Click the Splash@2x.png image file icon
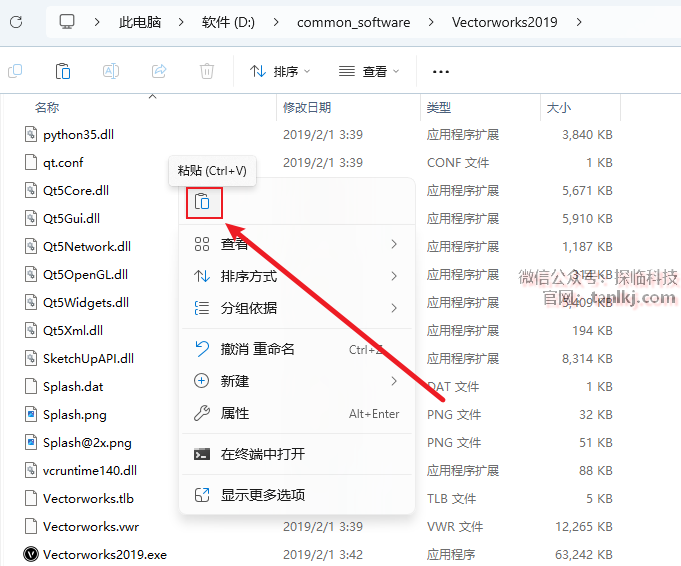 pos(31,443)
